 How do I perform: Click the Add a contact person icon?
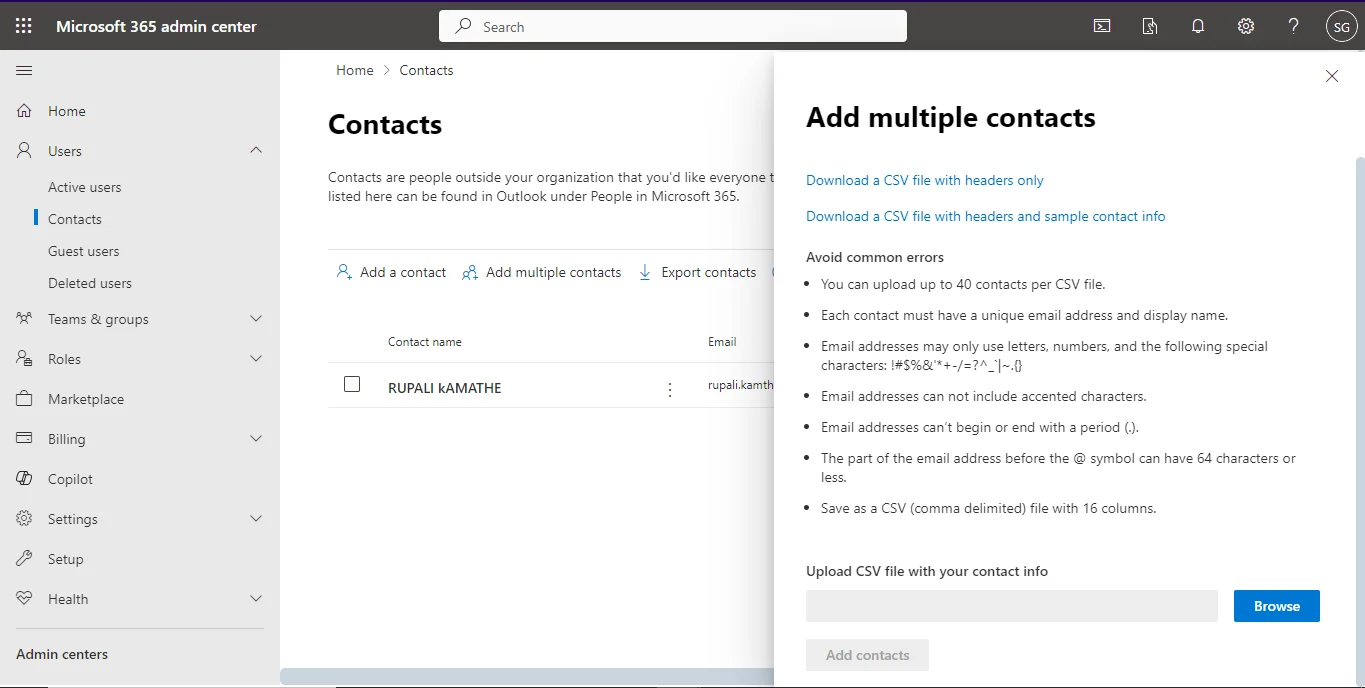click(344, 272)
